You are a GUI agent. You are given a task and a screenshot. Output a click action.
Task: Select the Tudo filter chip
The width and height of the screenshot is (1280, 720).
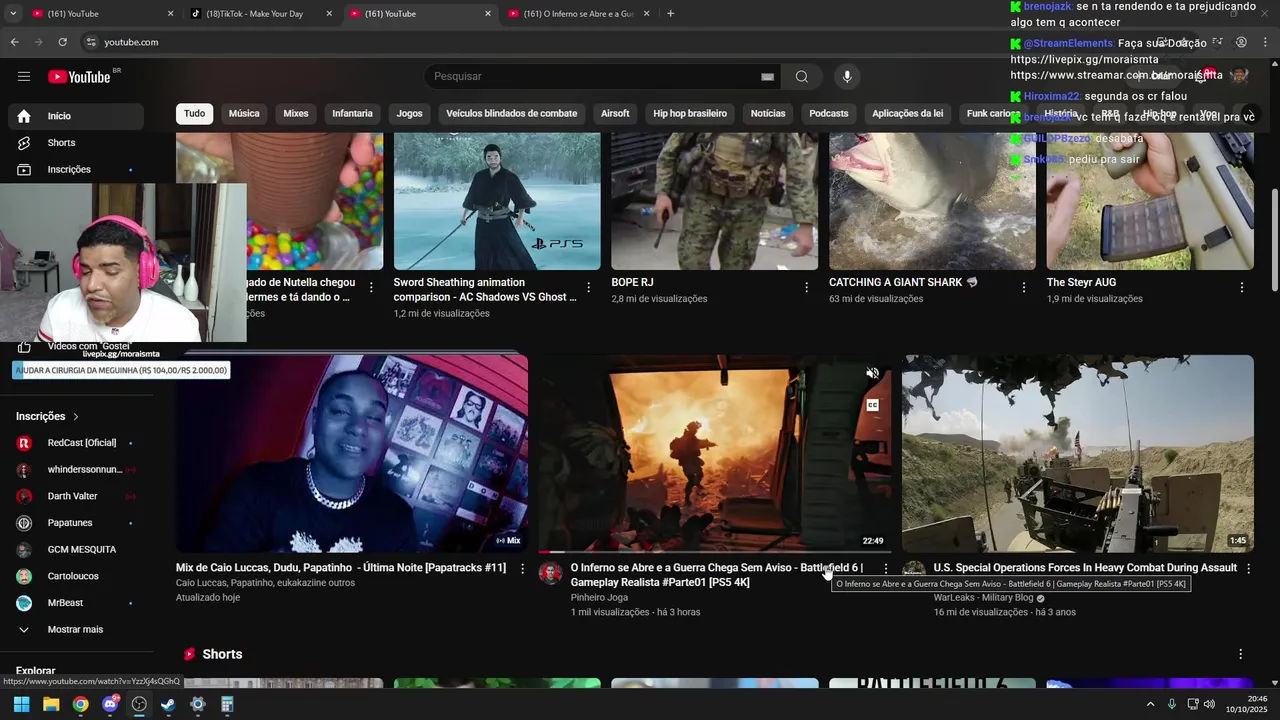[194, 113]
